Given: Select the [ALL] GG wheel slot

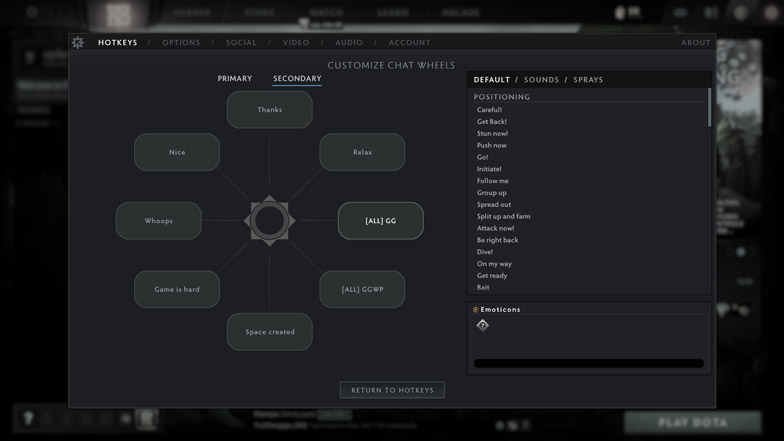Looking at the screenshot, I should (x=380, y=220).
